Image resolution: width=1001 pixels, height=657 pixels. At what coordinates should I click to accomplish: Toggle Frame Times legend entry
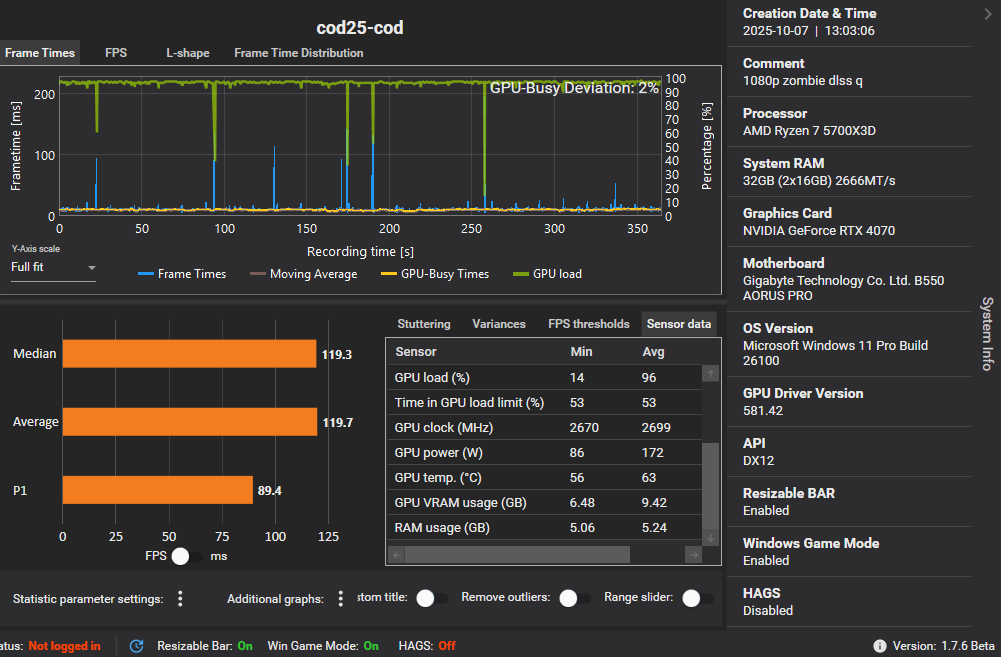(182, 274)
